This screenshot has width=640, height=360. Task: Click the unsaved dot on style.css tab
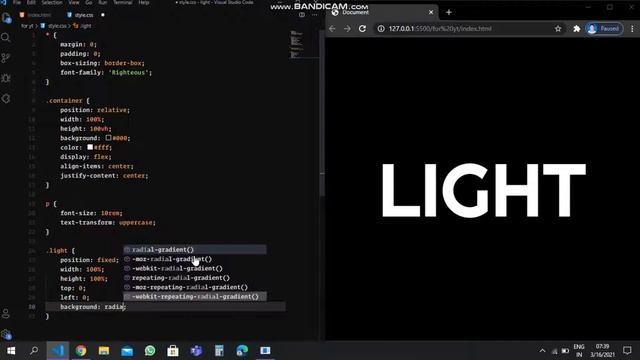[102, 15]
